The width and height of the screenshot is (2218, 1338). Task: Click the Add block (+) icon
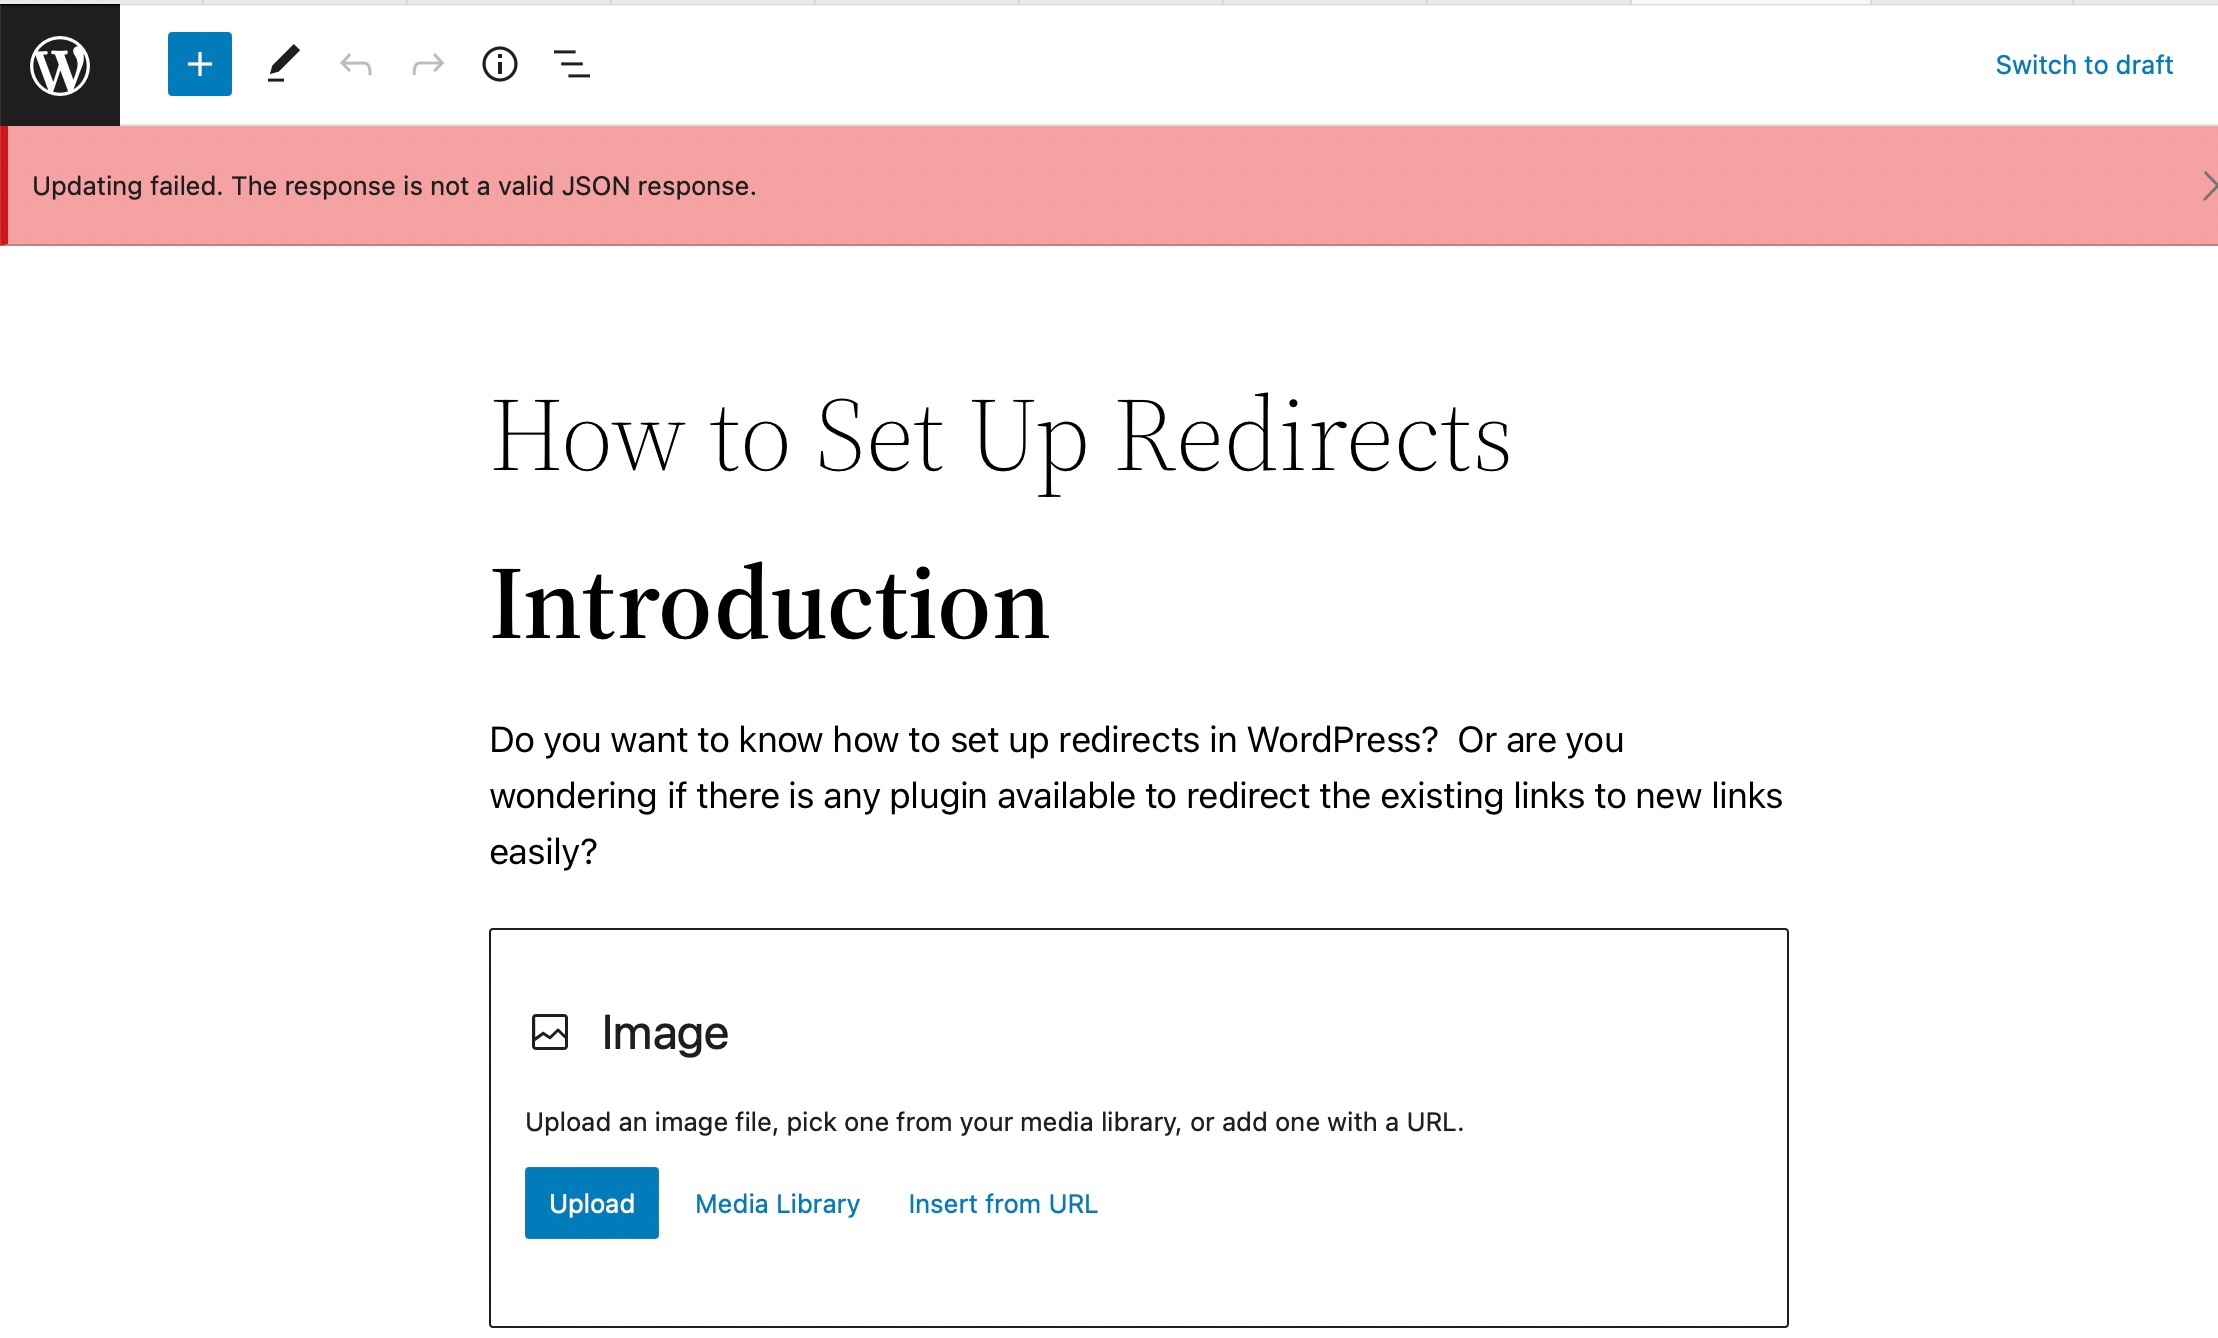198,65
